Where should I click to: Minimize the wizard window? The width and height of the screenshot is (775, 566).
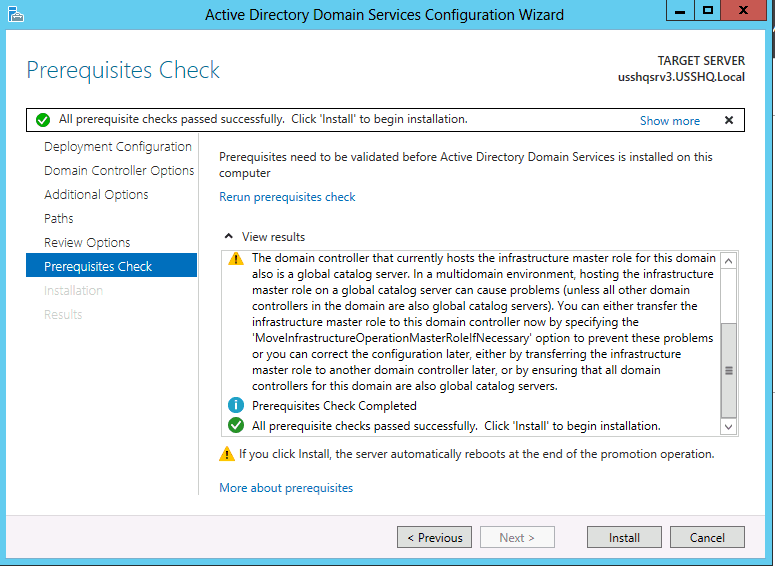680,10
